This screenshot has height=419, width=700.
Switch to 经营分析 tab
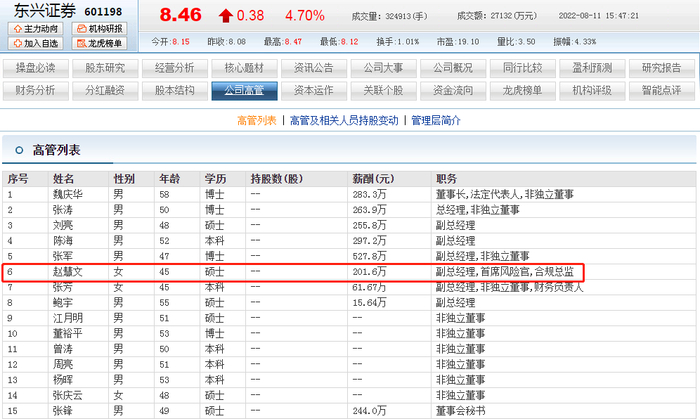[175, 68]
